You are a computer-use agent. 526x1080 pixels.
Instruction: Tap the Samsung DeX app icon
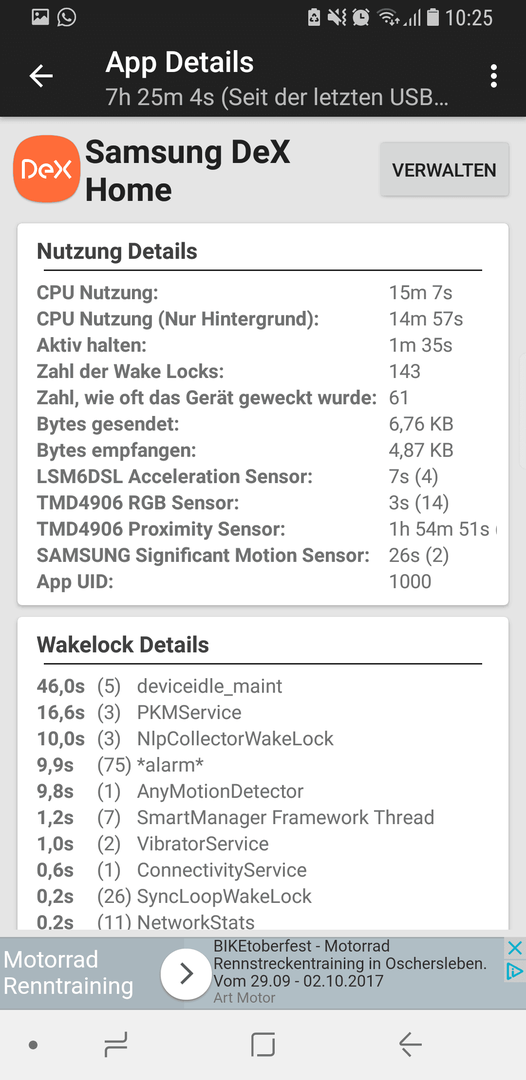click(x=47, y=169)
